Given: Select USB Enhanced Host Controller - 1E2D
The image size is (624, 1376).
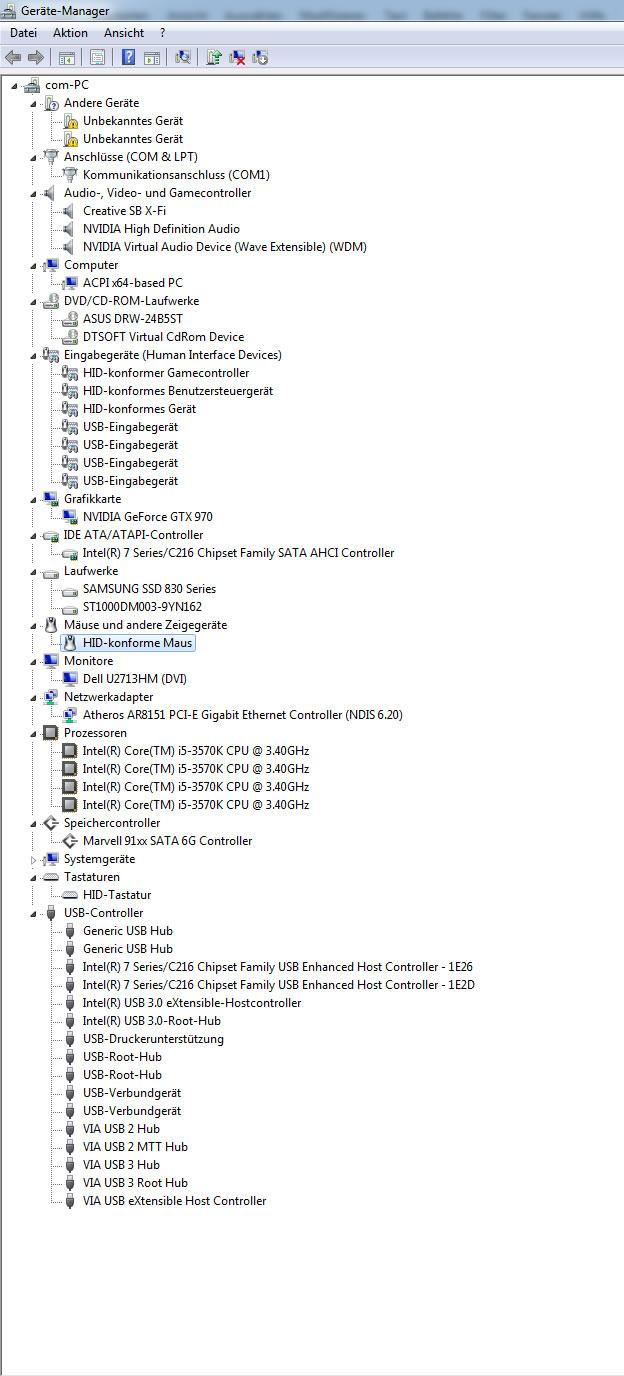Looking at the screenshot, I should (278, 985).
